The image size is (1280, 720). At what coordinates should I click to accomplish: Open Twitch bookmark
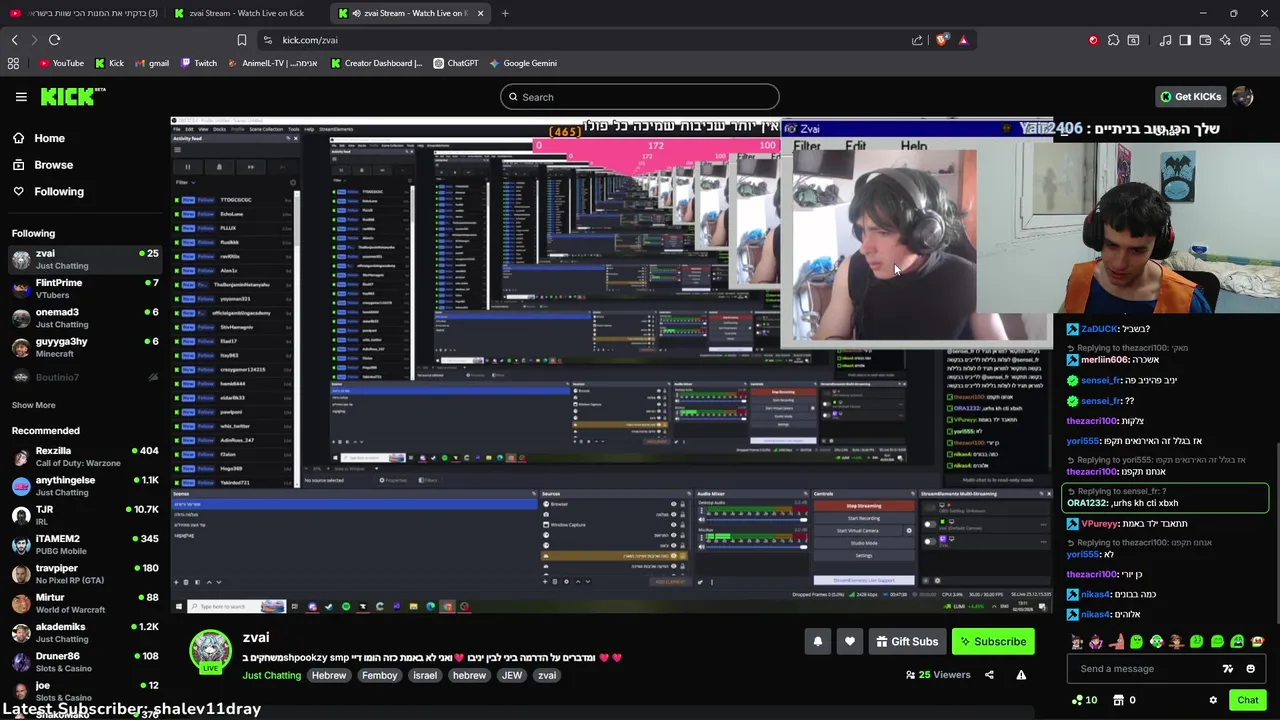198,63
